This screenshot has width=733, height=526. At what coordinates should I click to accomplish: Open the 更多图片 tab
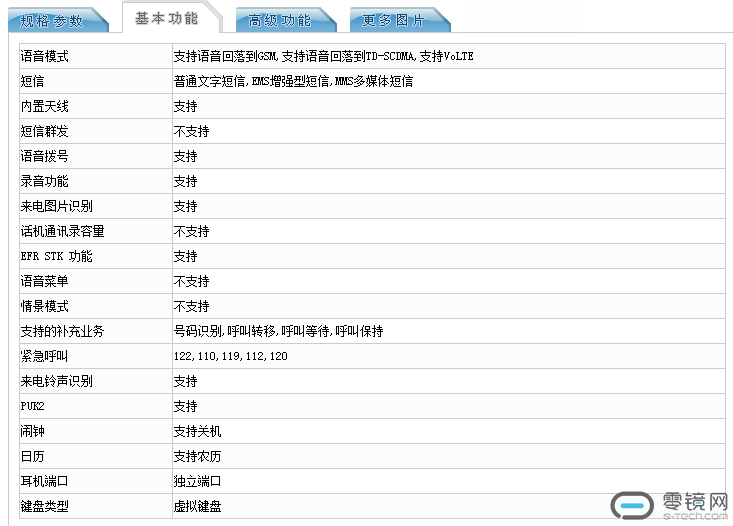point(393,20)
